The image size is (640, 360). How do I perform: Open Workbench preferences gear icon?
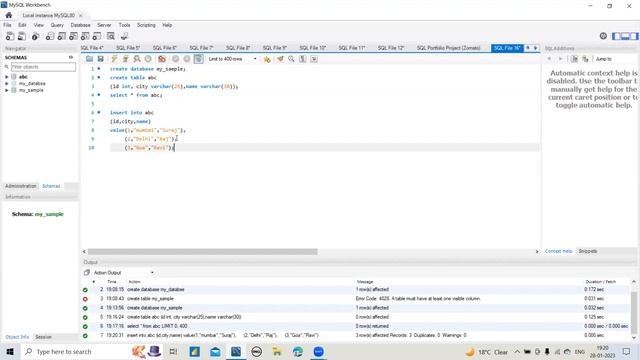coord(603,36)
